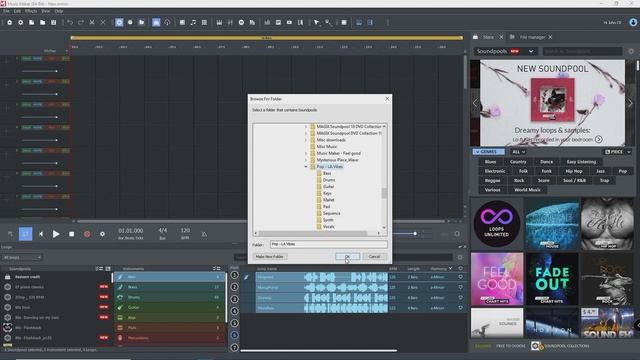The width and height of the screenshot is (640, 360).
Task: Click the scissors cut icon in toolbar
Action: [x=92, y=22]
